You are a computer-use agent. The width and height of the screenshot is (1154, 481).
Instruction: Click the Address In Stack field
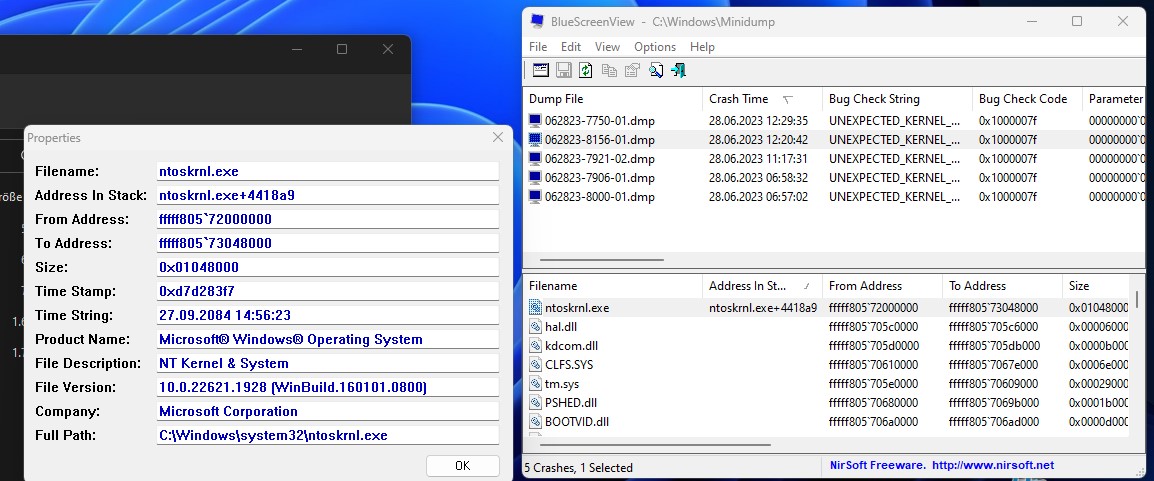coord(328,195)
